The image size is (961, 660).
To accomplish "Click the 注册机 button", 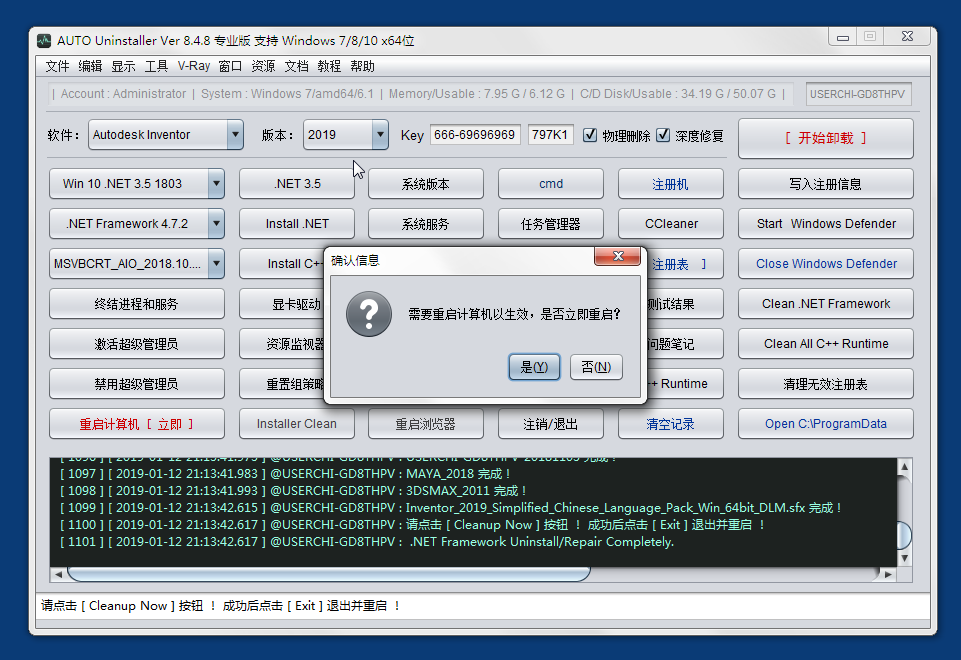I will (x=670, y=184).
